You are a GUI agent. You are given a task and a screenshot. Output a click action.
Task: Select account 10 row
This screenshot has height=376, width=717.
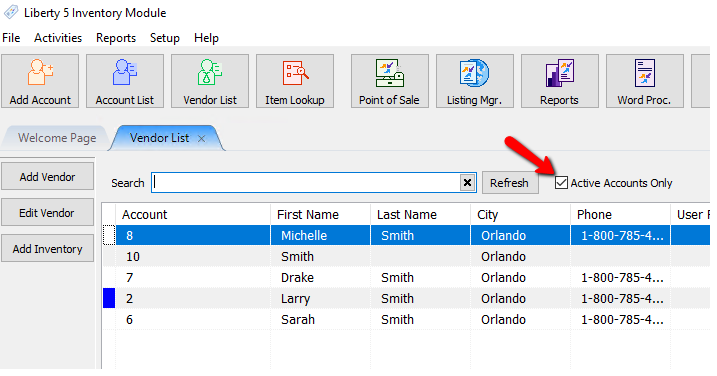pos(406,257)
